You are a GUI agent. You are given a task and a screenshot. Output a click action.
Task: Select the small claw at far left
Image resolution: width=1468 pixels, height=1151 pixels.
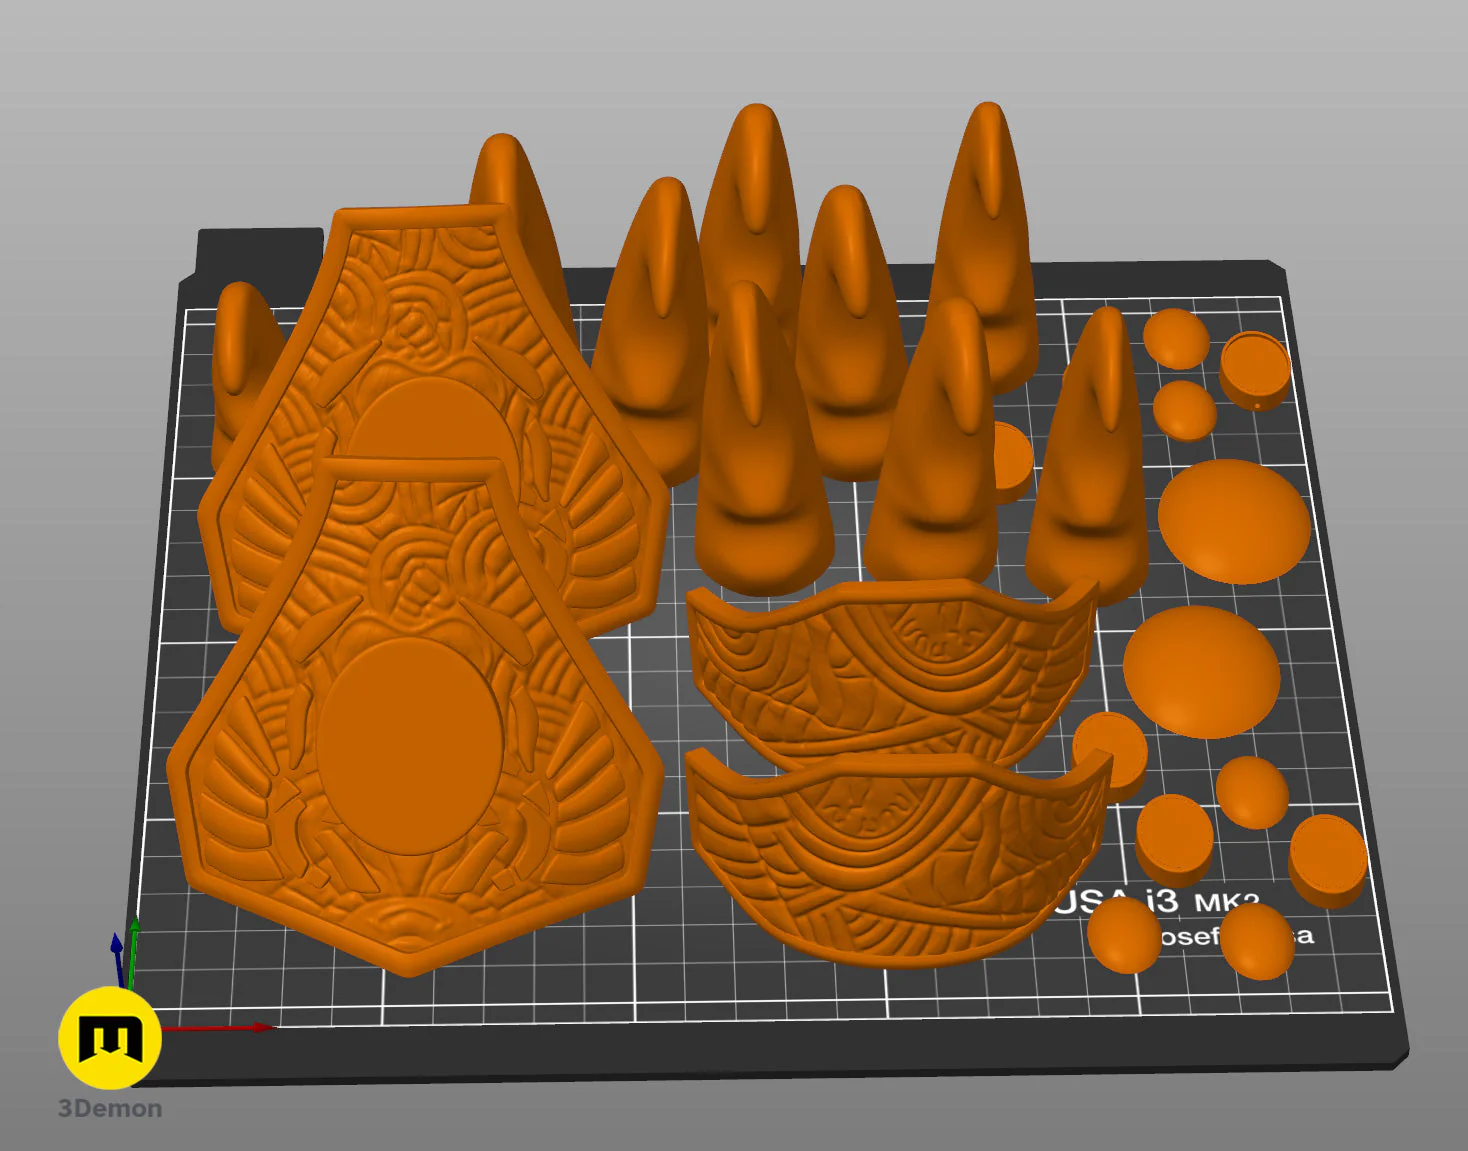[x=241, y=374]
